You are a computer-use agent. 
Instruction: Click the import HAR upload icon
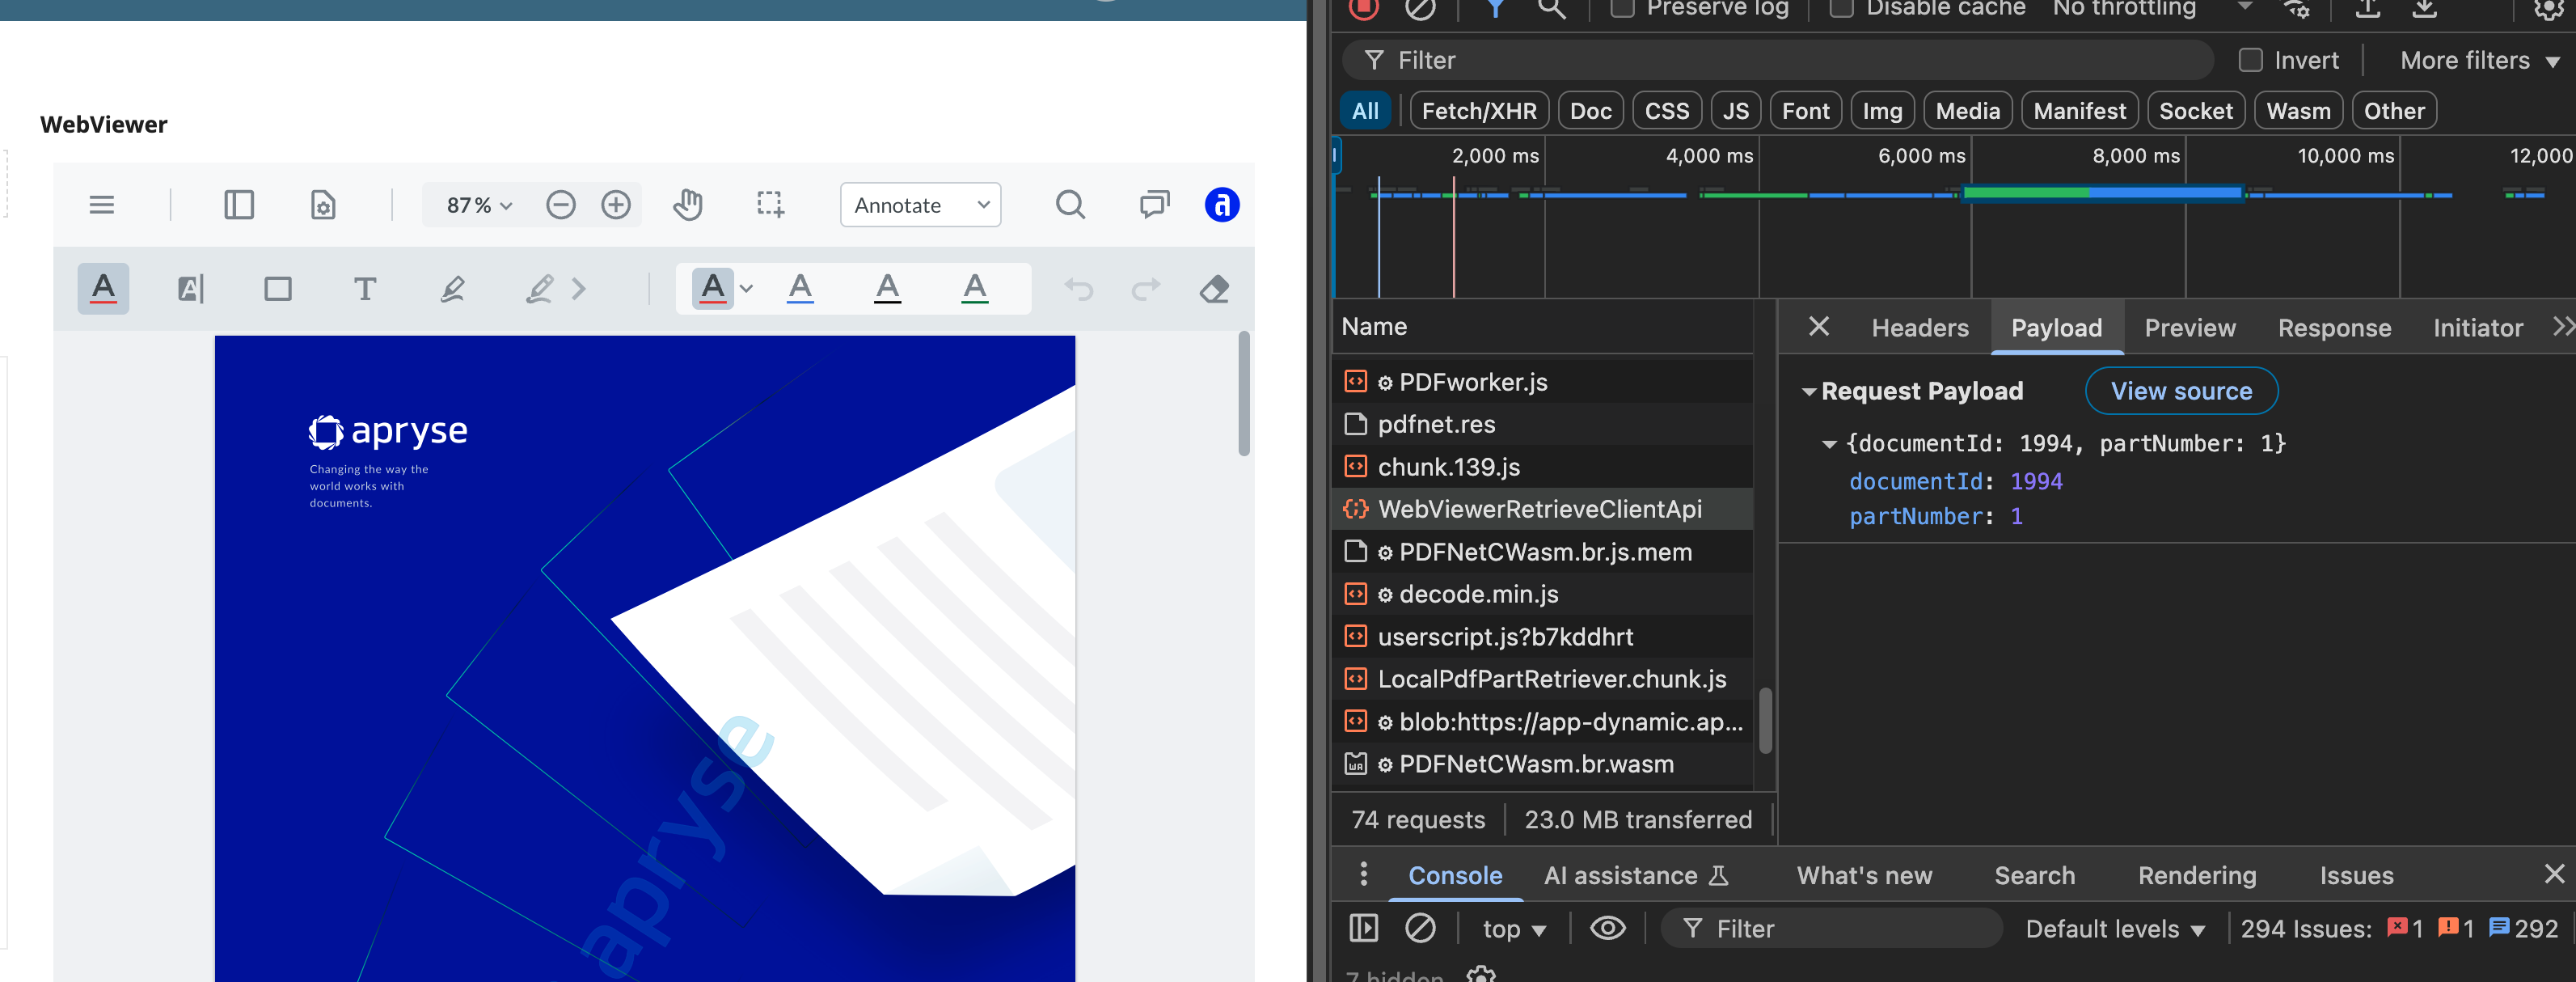coord(2368,8)
